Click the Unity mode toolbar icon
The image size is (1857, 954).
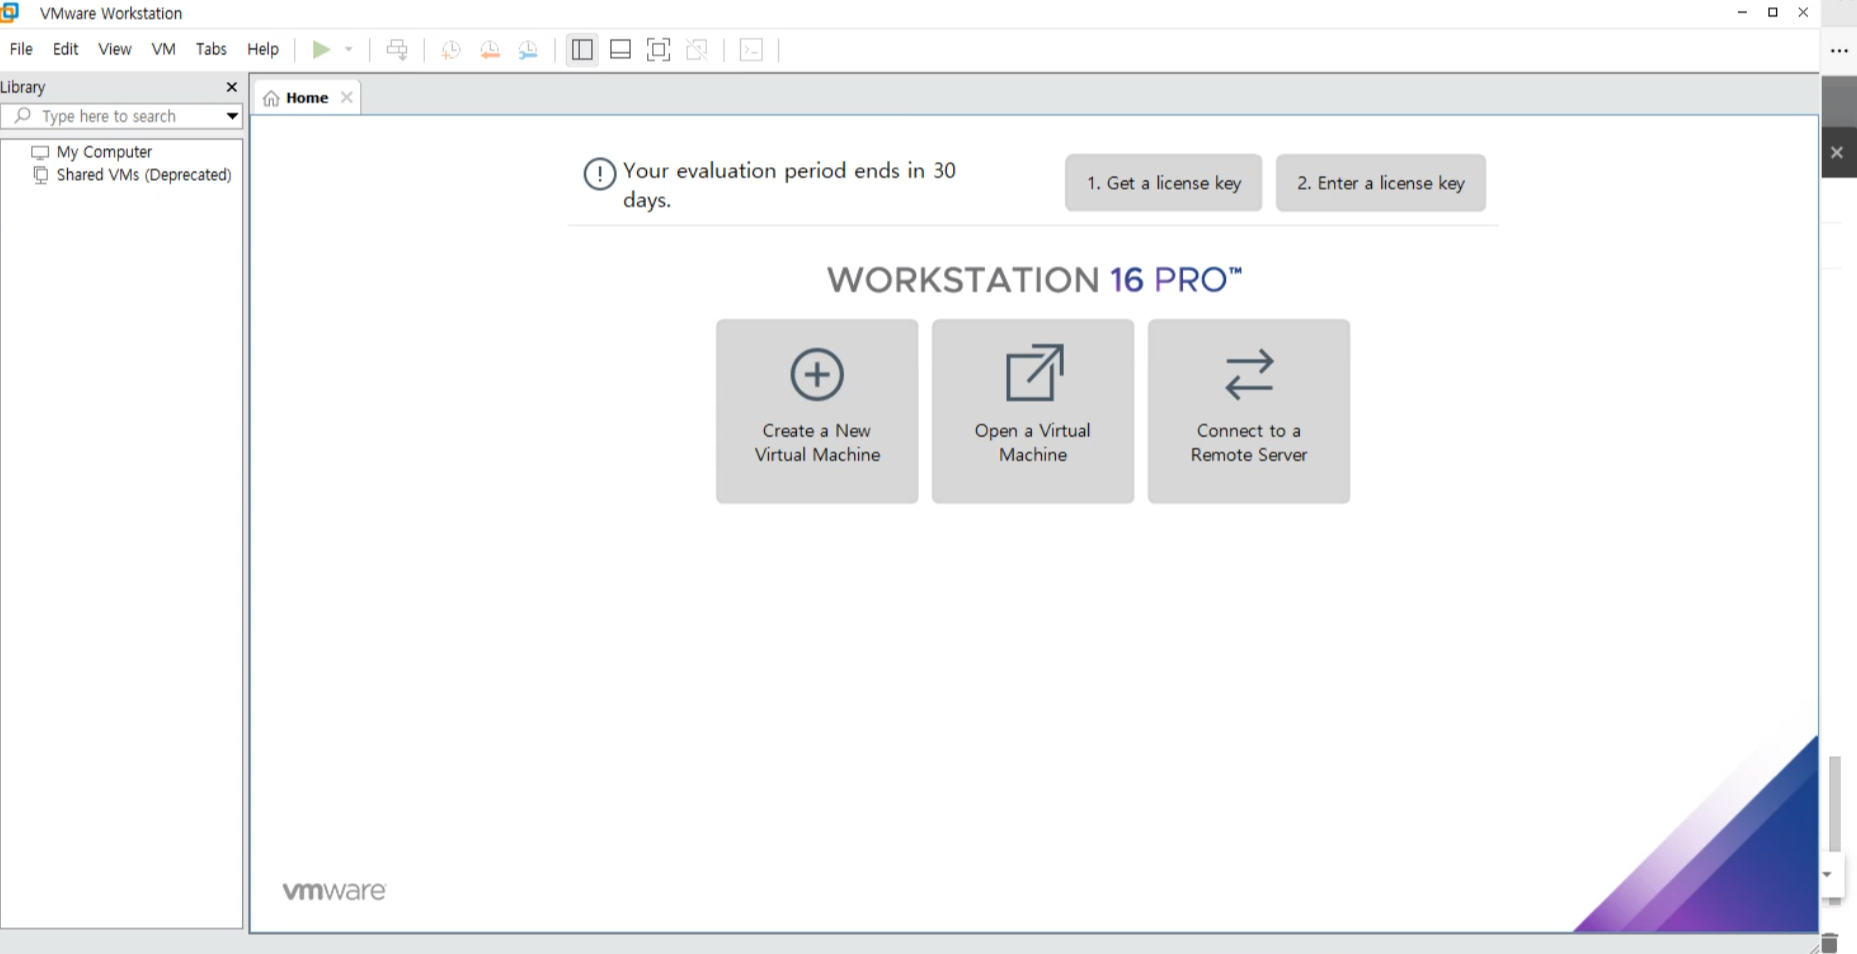697,49
